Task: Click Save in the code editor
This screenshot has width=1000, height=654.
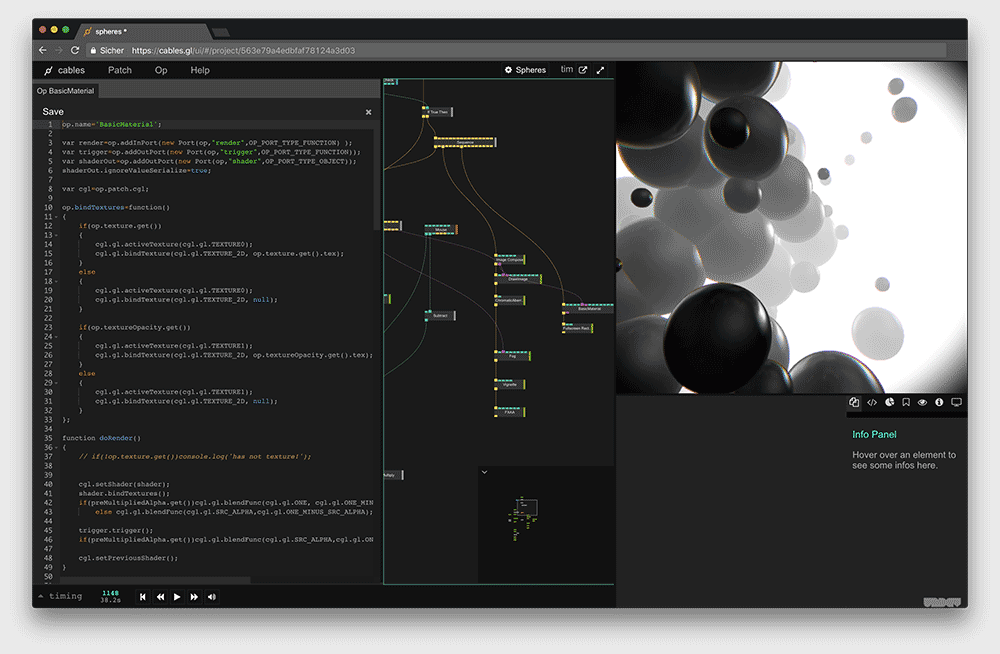Action: pos(53,112)
